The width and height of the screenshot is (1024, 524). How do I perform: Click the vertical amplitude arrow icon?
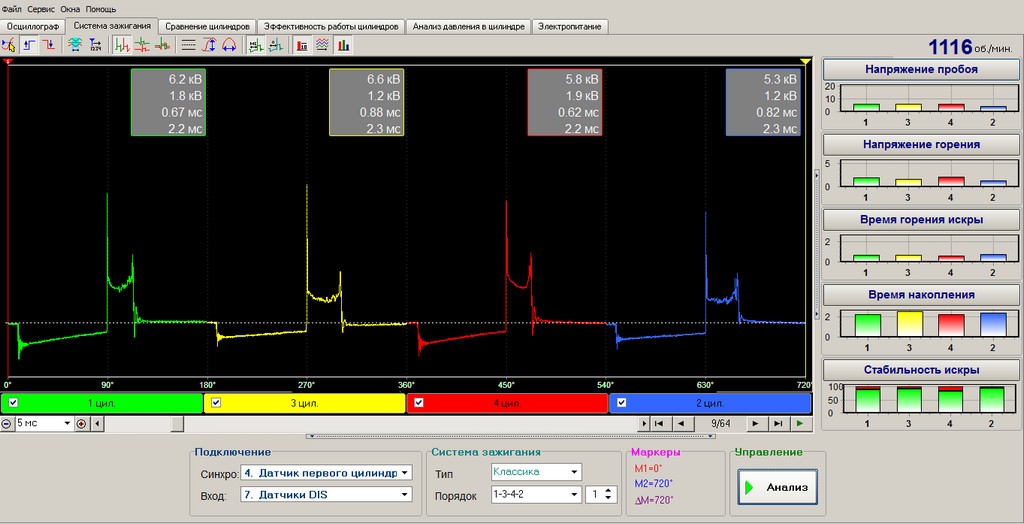[x=209, y=45]
